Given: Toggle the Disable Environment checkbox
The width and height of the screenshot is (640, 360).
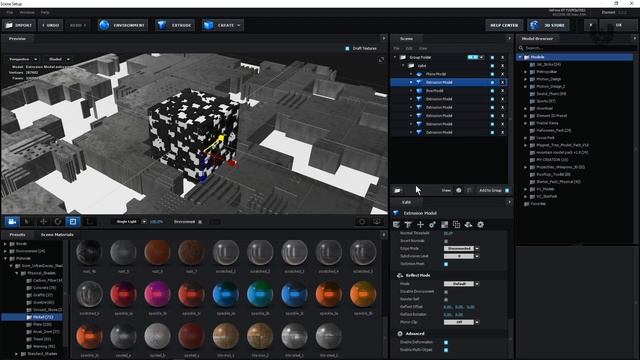Looking at the screenshot, I should coord(446,291).
